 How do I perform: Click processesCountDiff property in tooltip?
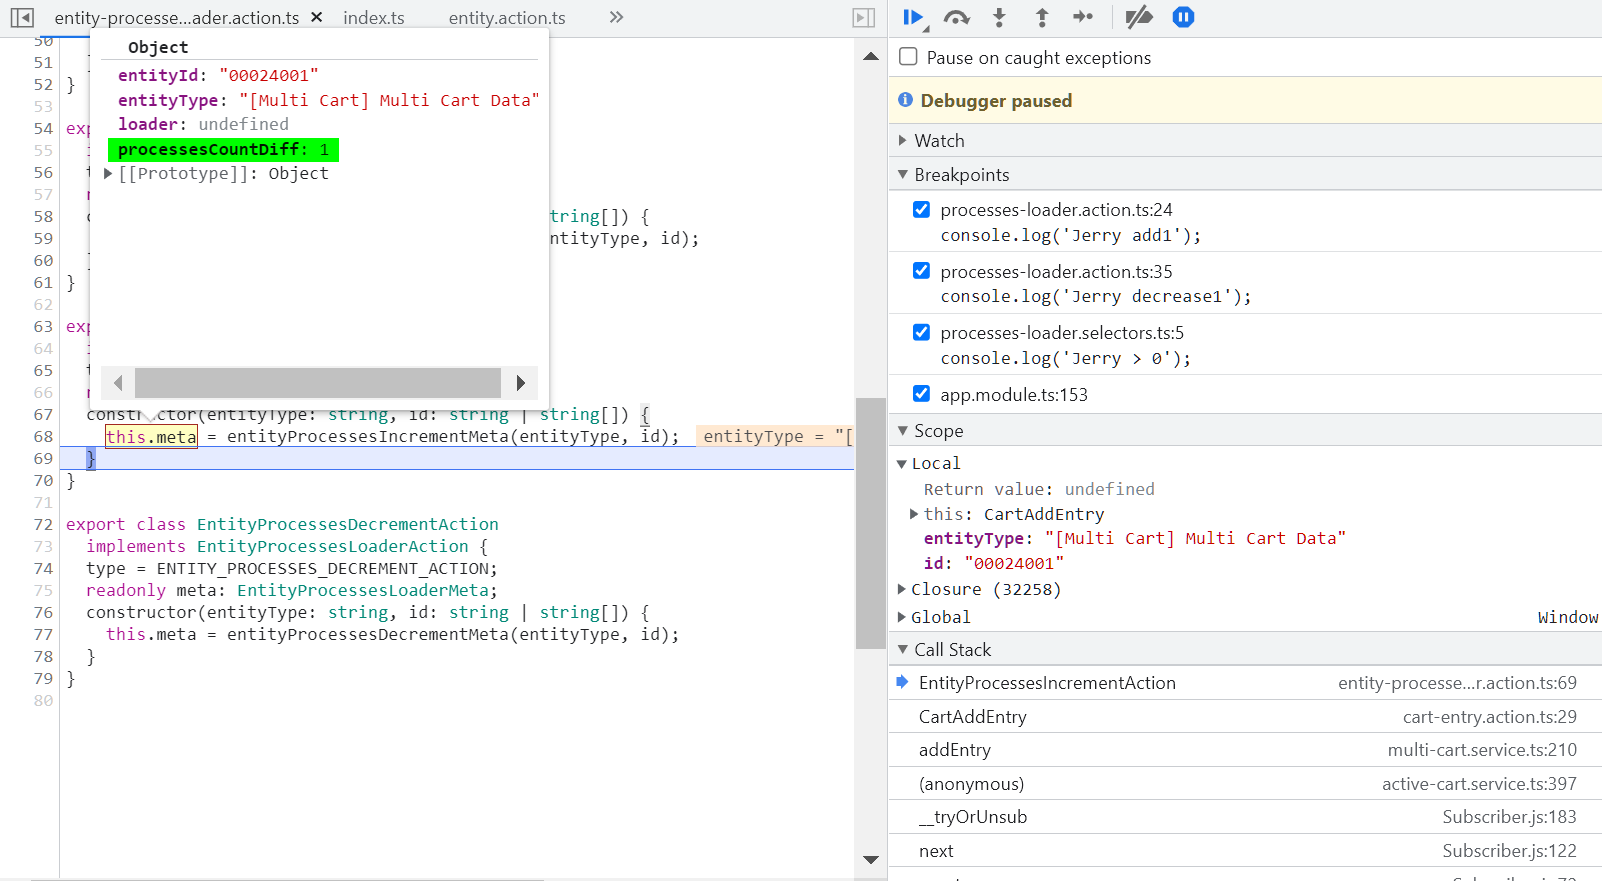(x=223, y=149)
